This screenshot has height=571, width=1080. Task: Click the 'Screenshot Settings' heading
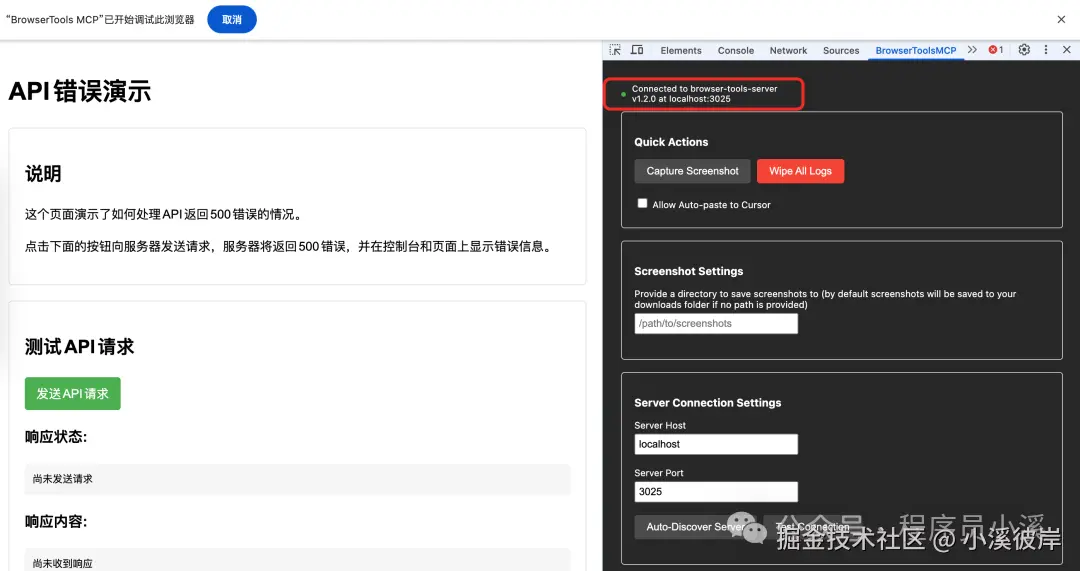point(688,271)
